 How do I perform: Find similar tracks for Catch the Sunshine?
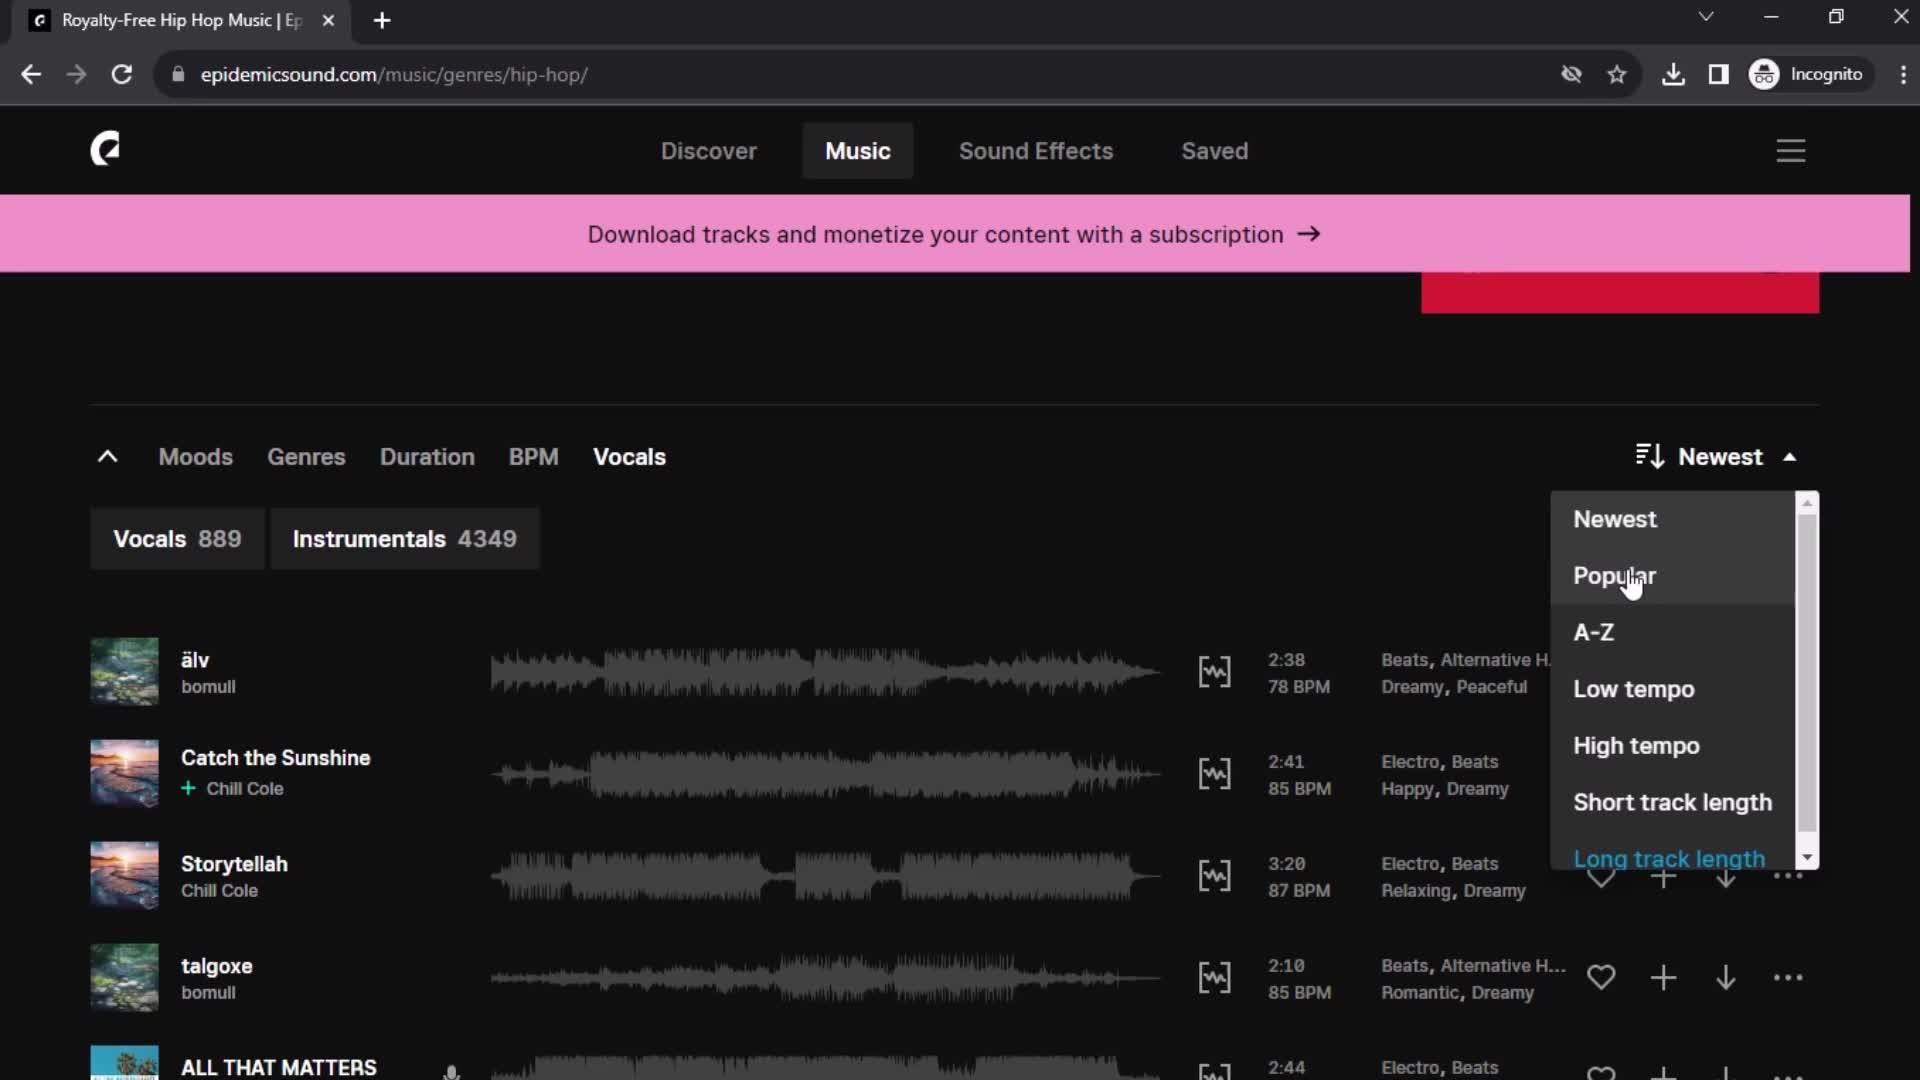tap(1214, 774)
